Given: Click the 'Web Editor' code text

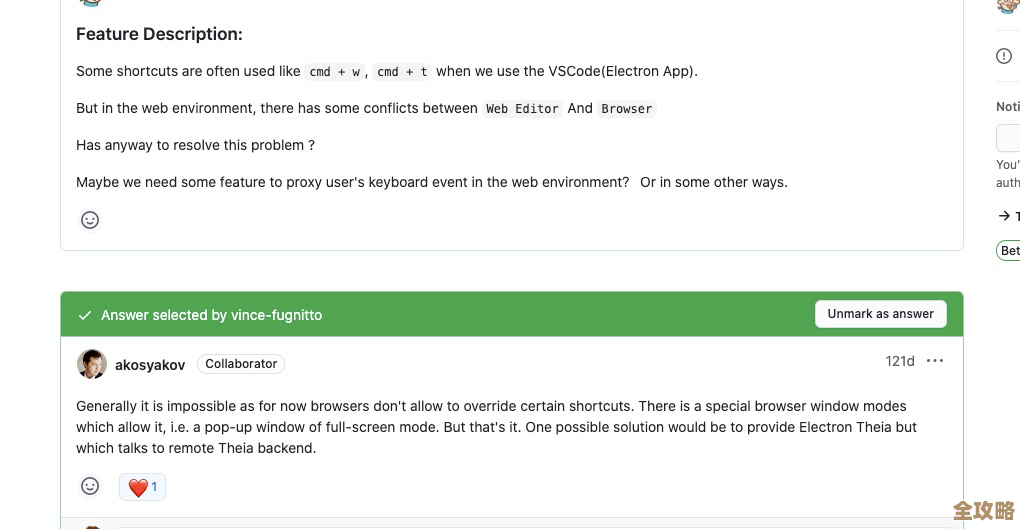Looking at the screenshot, I should tap(522, 109).
